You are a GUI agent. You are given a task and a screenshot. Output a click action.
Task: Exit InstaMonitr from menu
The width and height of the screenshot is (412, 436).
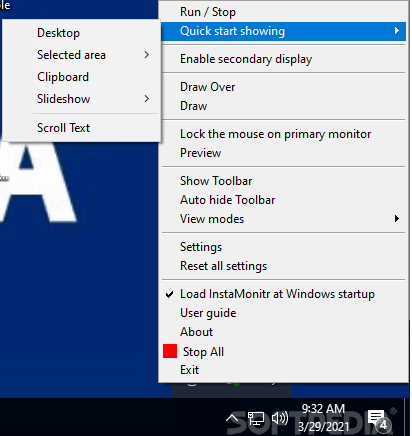[283, 370]
